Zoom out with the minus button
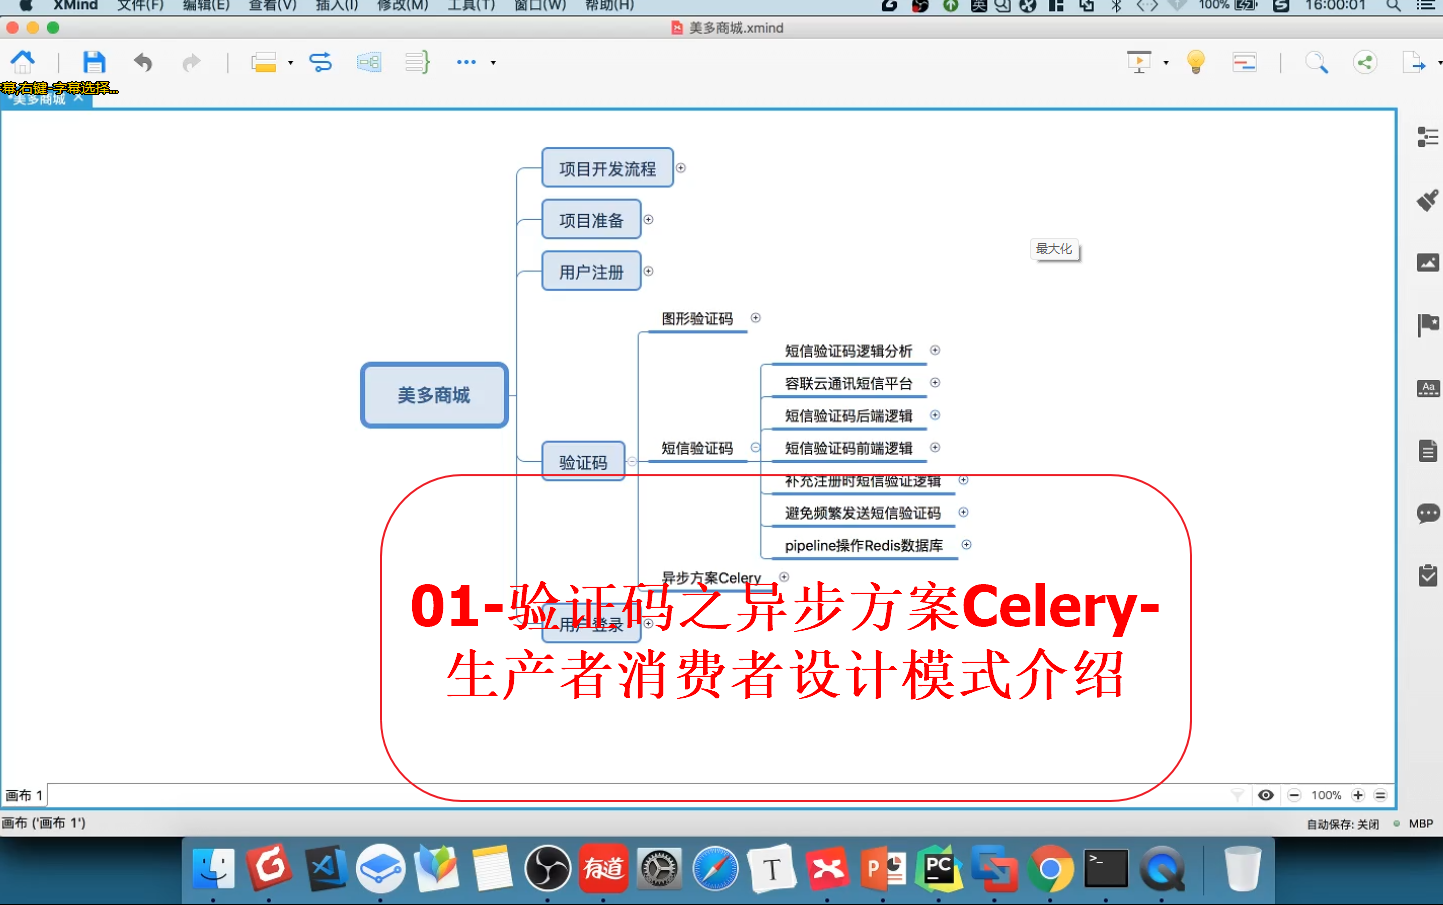 (1294, 795)
